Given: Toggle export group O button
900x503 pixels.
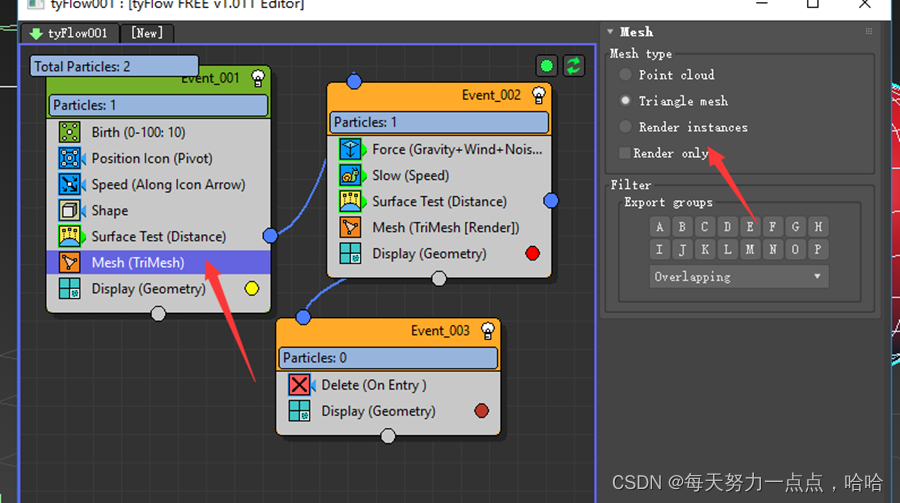Looking at the screenshot, I should point(795,250).
